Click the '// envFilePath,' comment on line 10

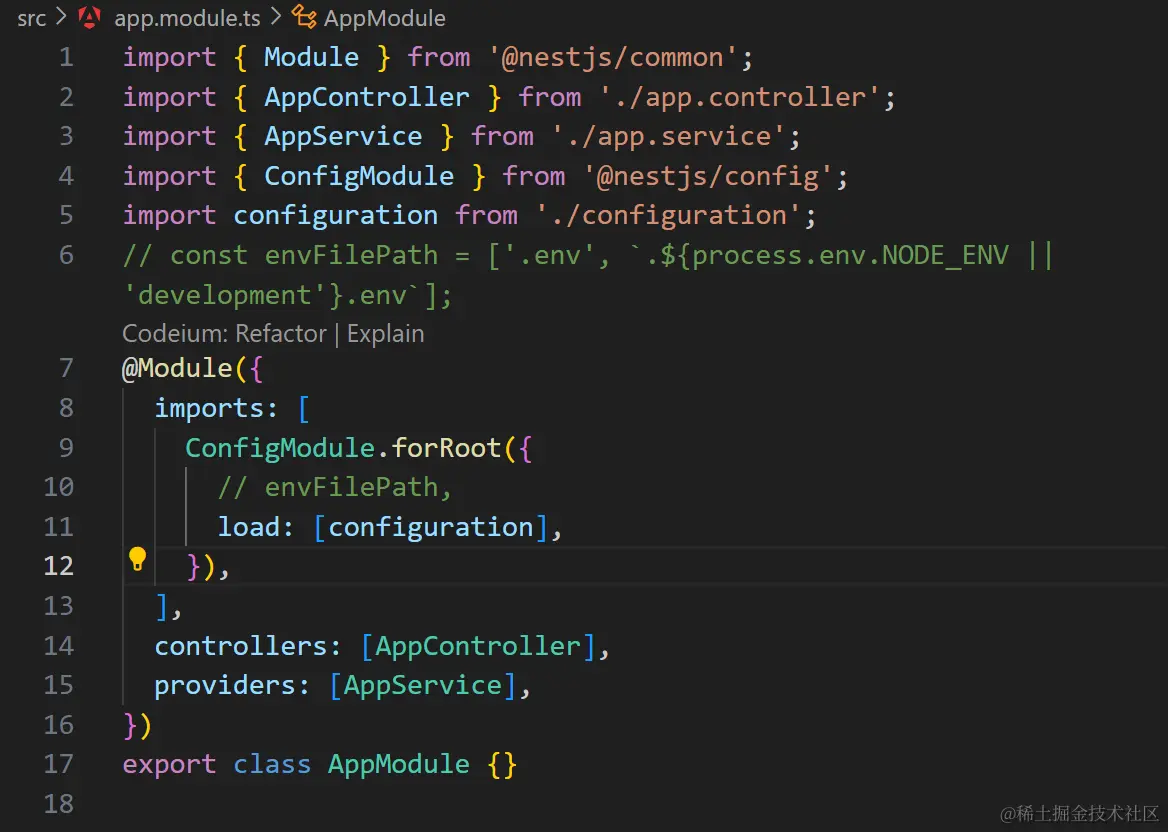point(335,488)
